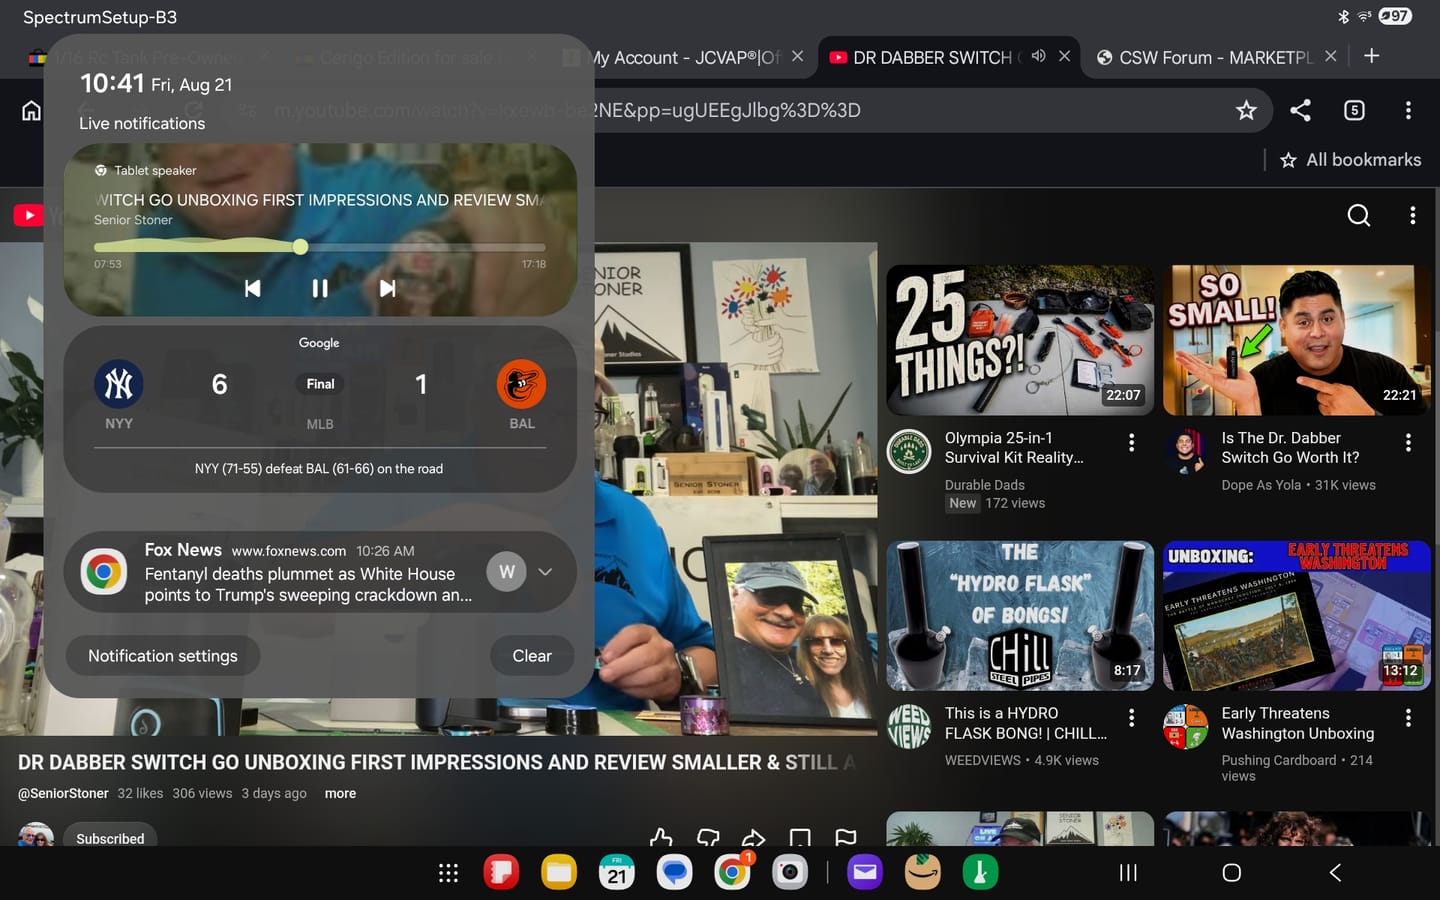This screenshot has width=1440, height=900.
Task: Open a new Chrome tab
Action: click(x=1372, y=56)
